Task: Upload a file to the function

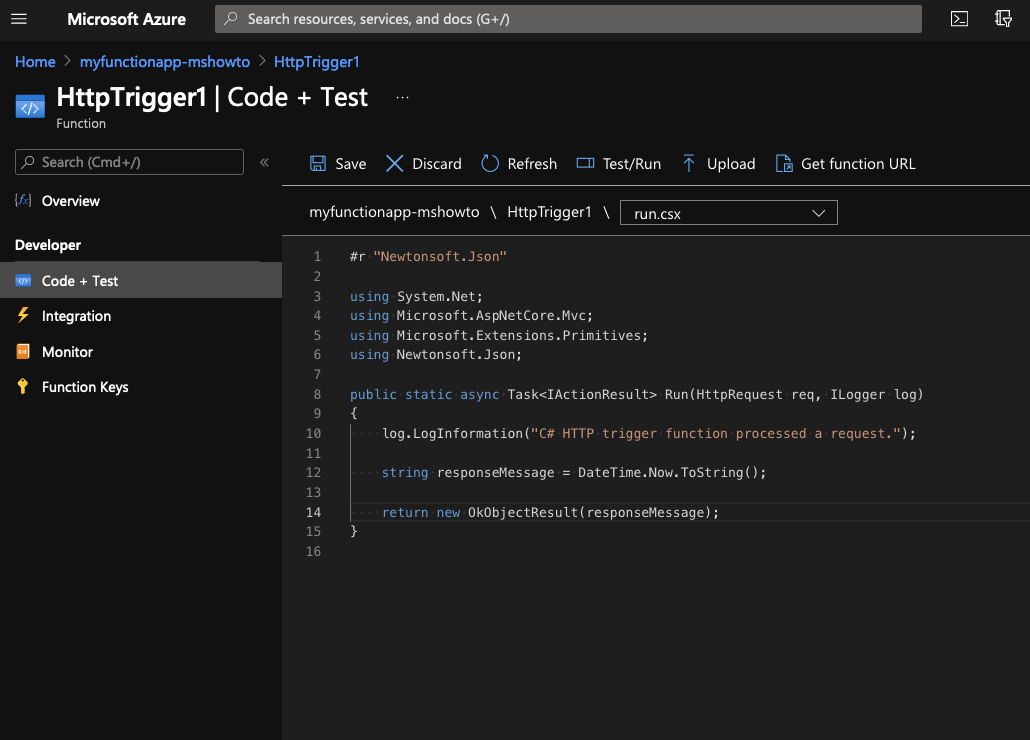Action: click(x=719, y=163)
